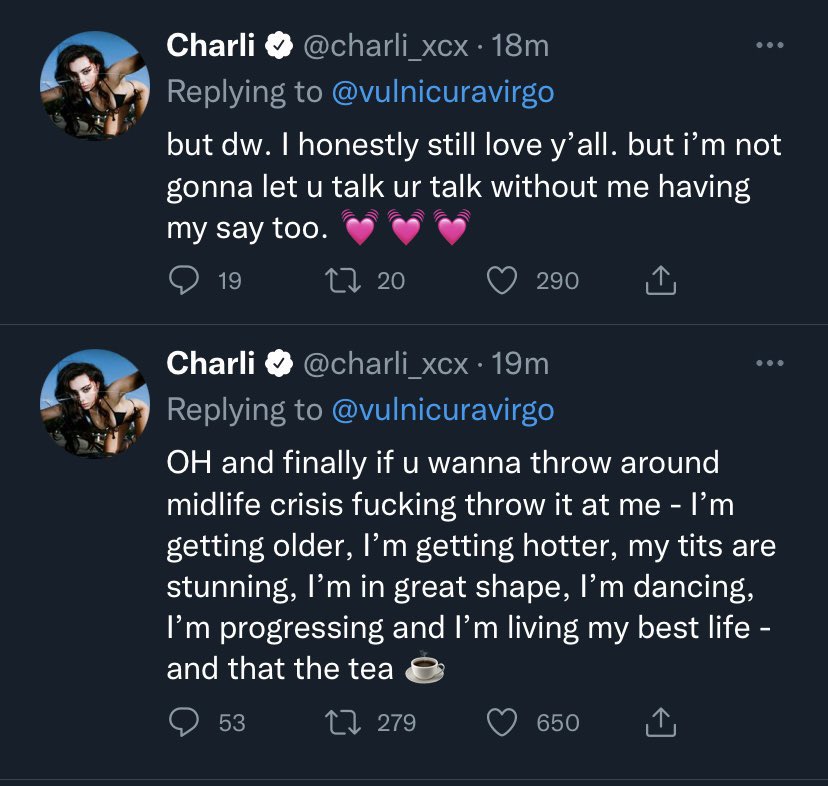Open Charli's avatar on the second tweet
828x786 pixels.
point(87,403)
